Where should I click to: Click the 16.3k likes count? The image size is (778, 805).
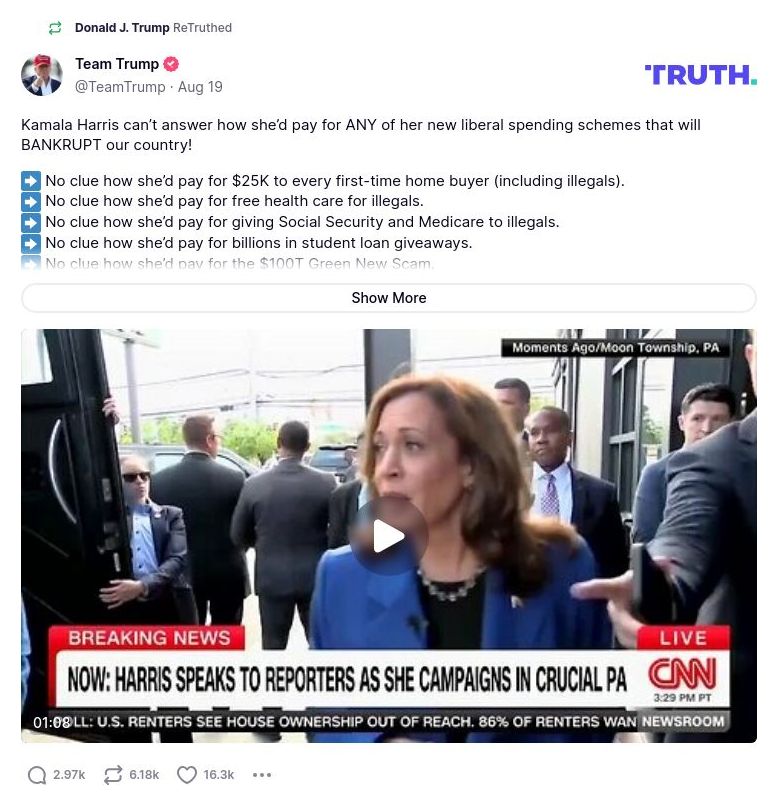tap(218, 775)
